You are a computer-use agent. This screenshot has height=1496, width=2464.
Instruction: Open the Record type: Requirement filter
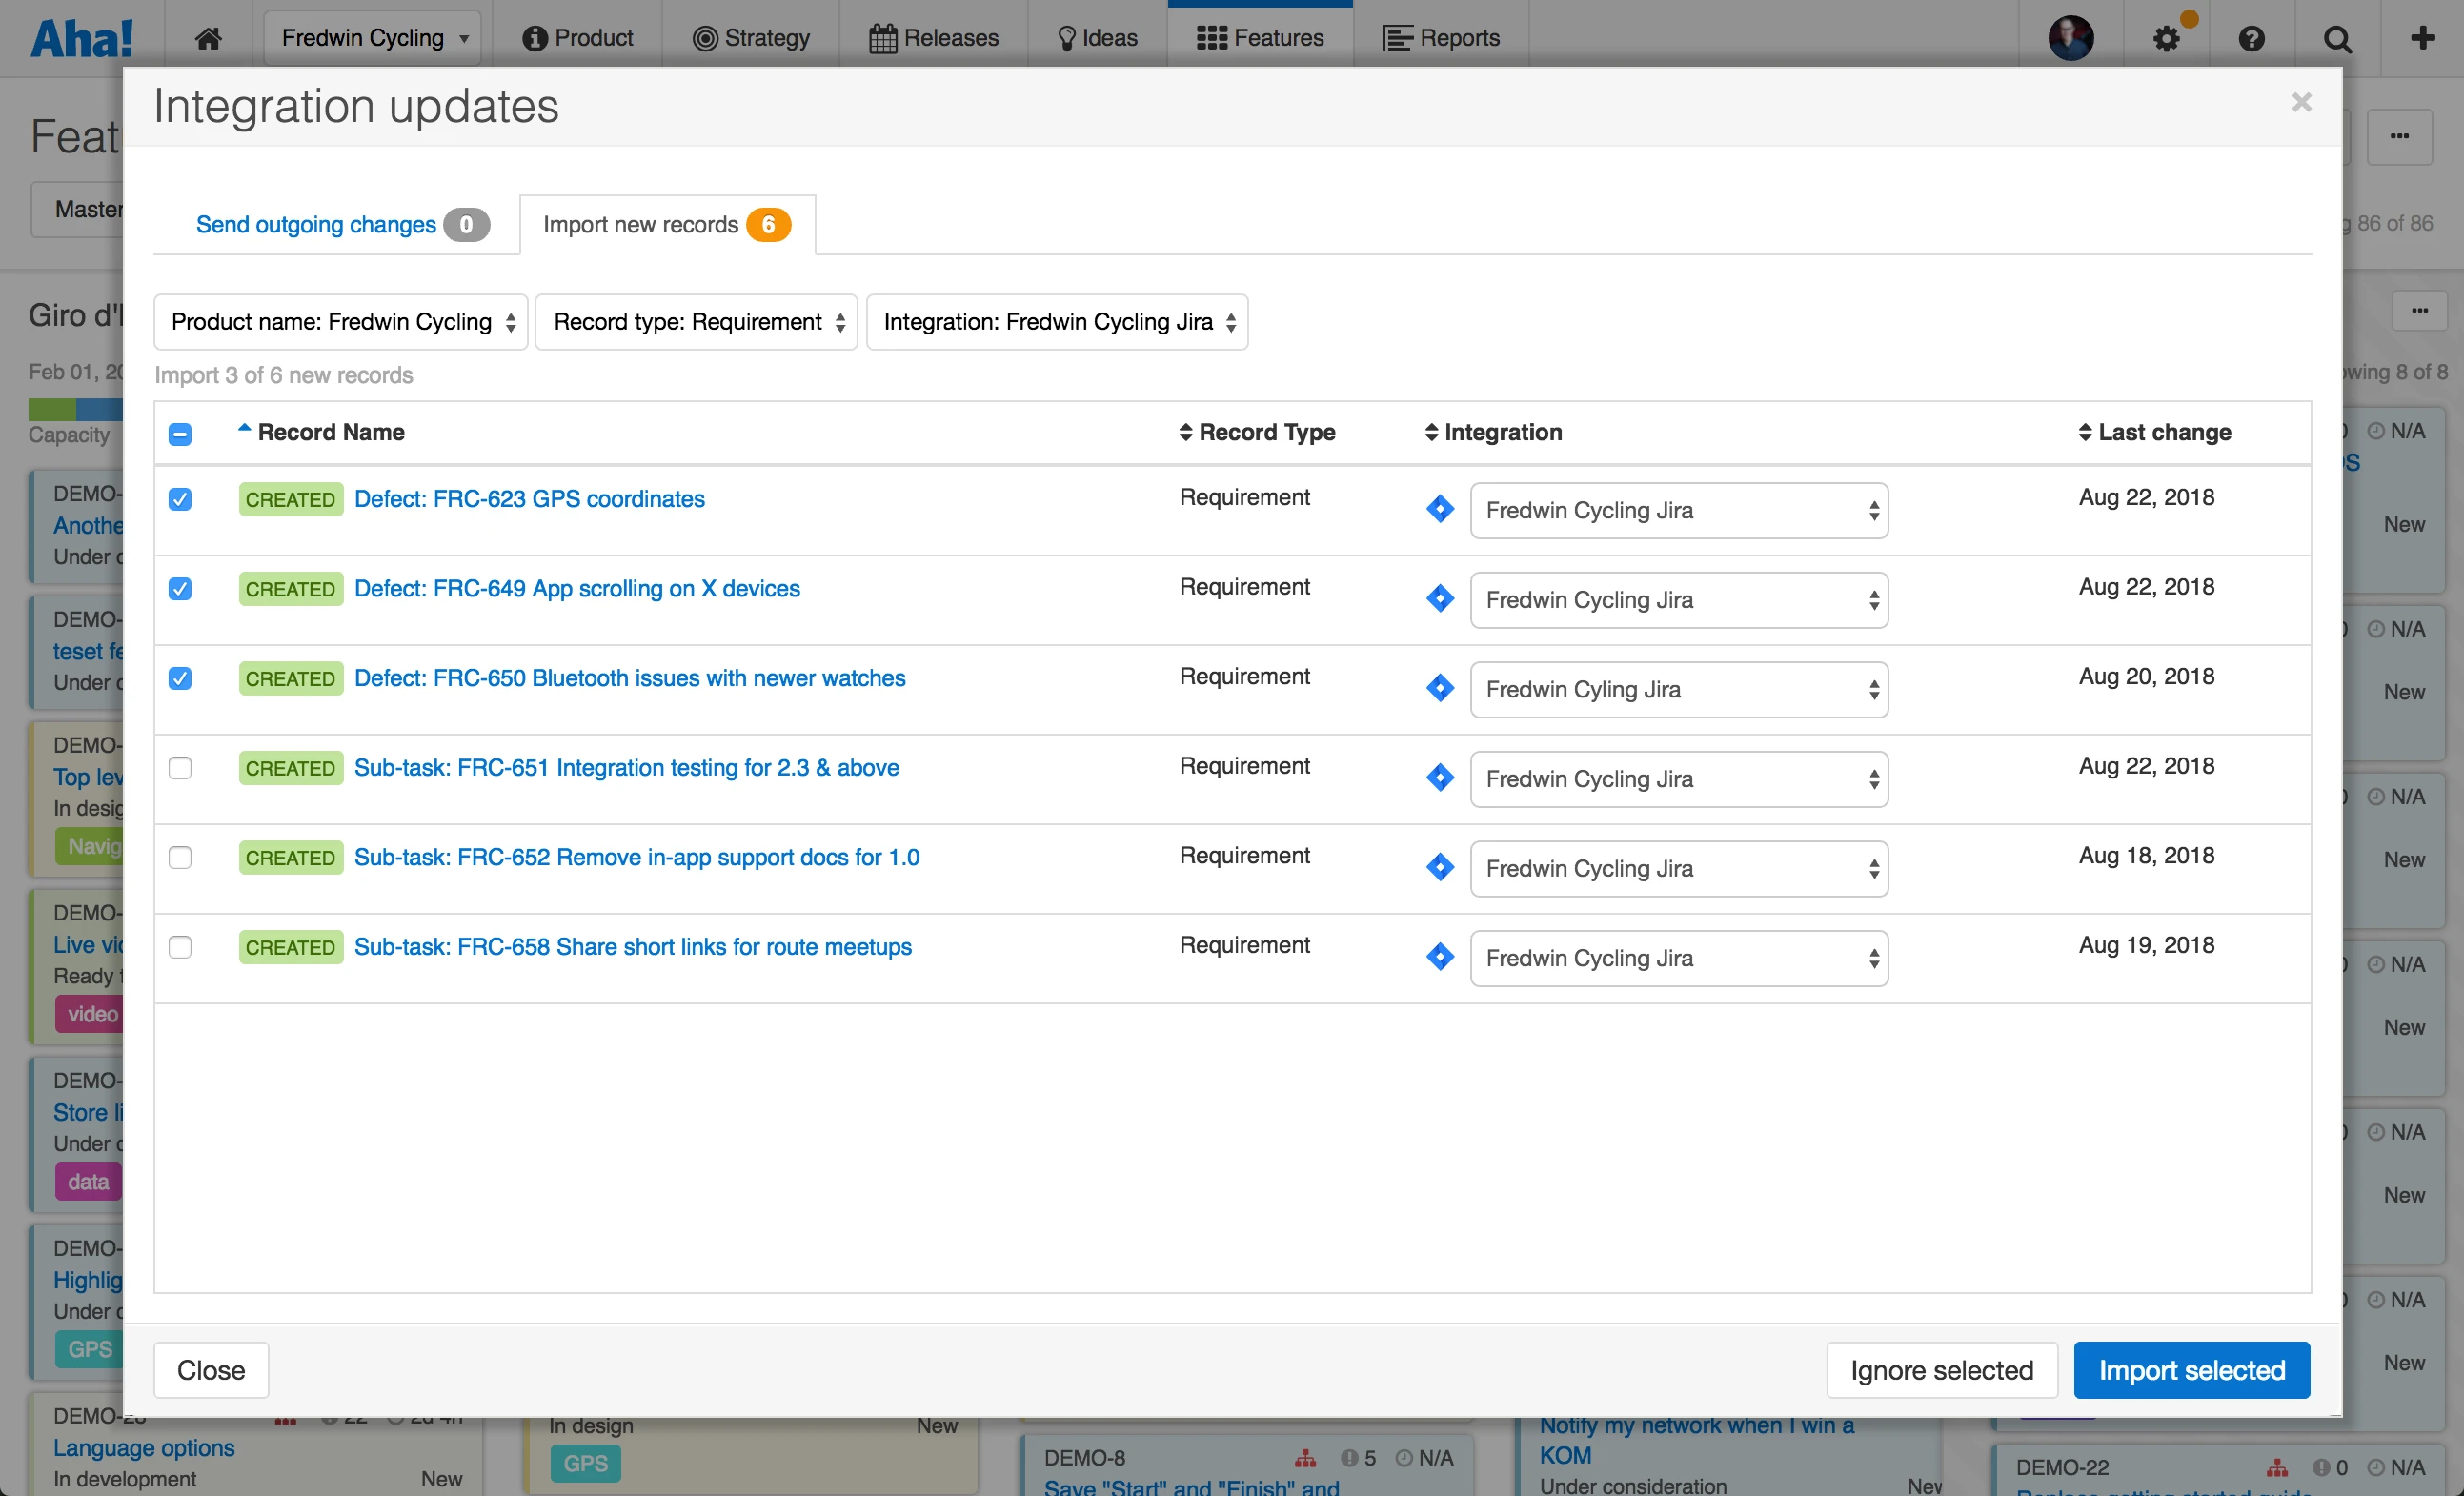point(697,322)
